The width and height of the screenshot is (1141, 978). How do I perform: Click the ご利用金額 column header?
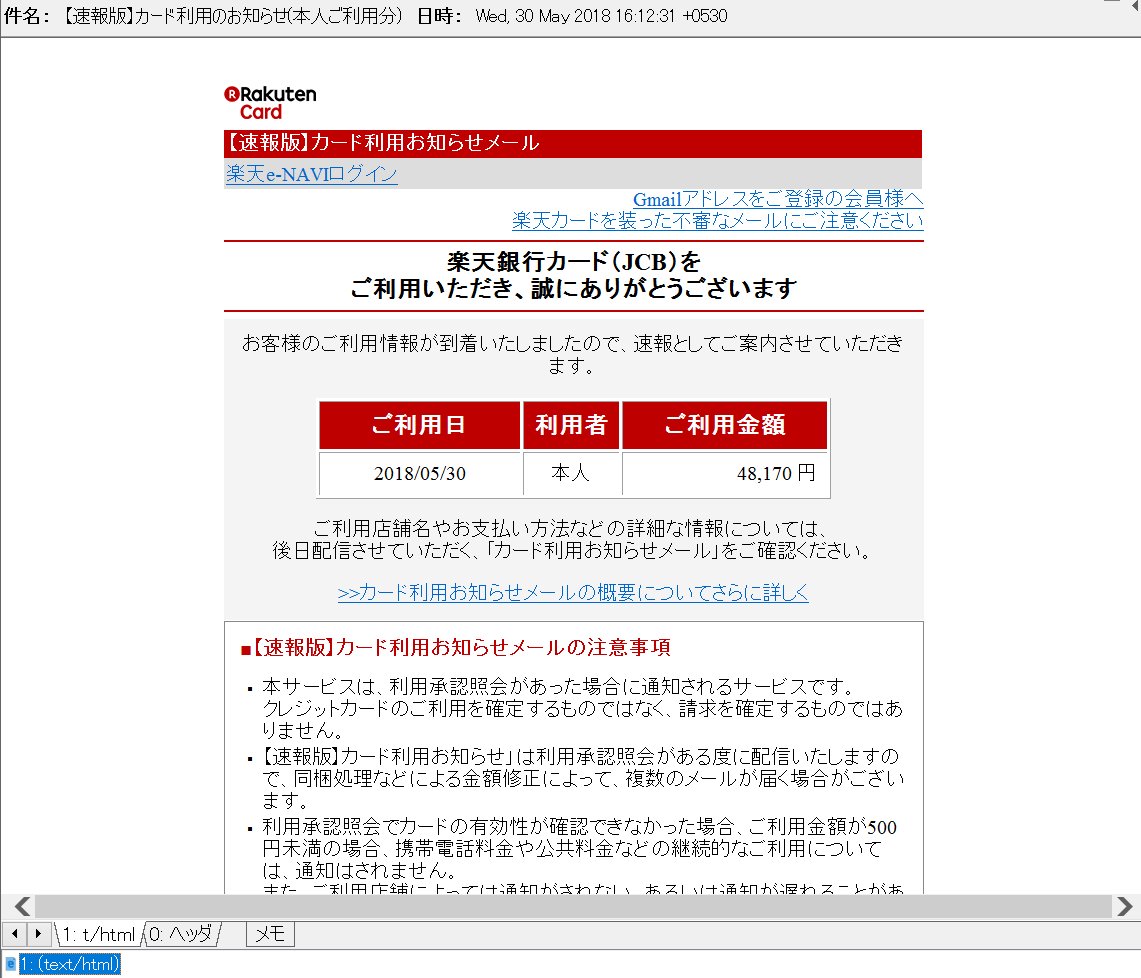[725, 425]
